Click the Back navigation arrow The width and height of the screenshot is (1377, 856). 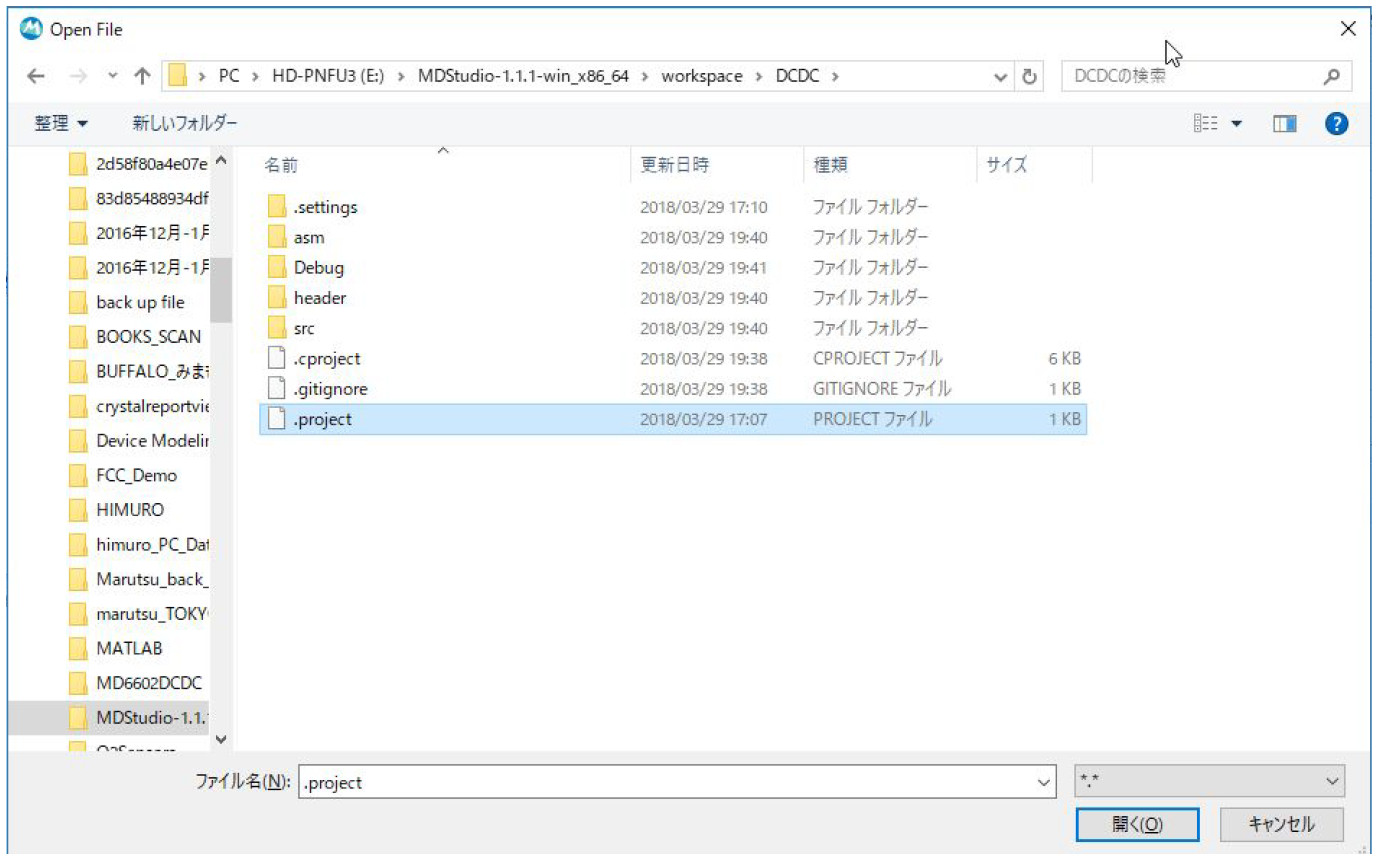click(x=36, y=76)
